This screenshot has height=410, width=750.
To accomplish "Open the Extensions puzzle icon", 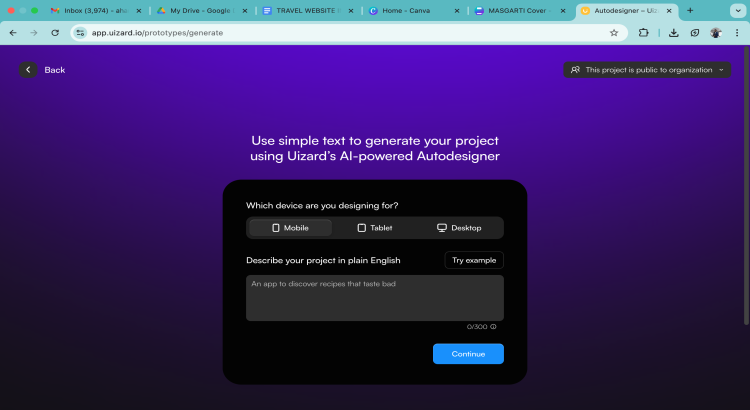I will pyautogui.click(x=643, y=33).
